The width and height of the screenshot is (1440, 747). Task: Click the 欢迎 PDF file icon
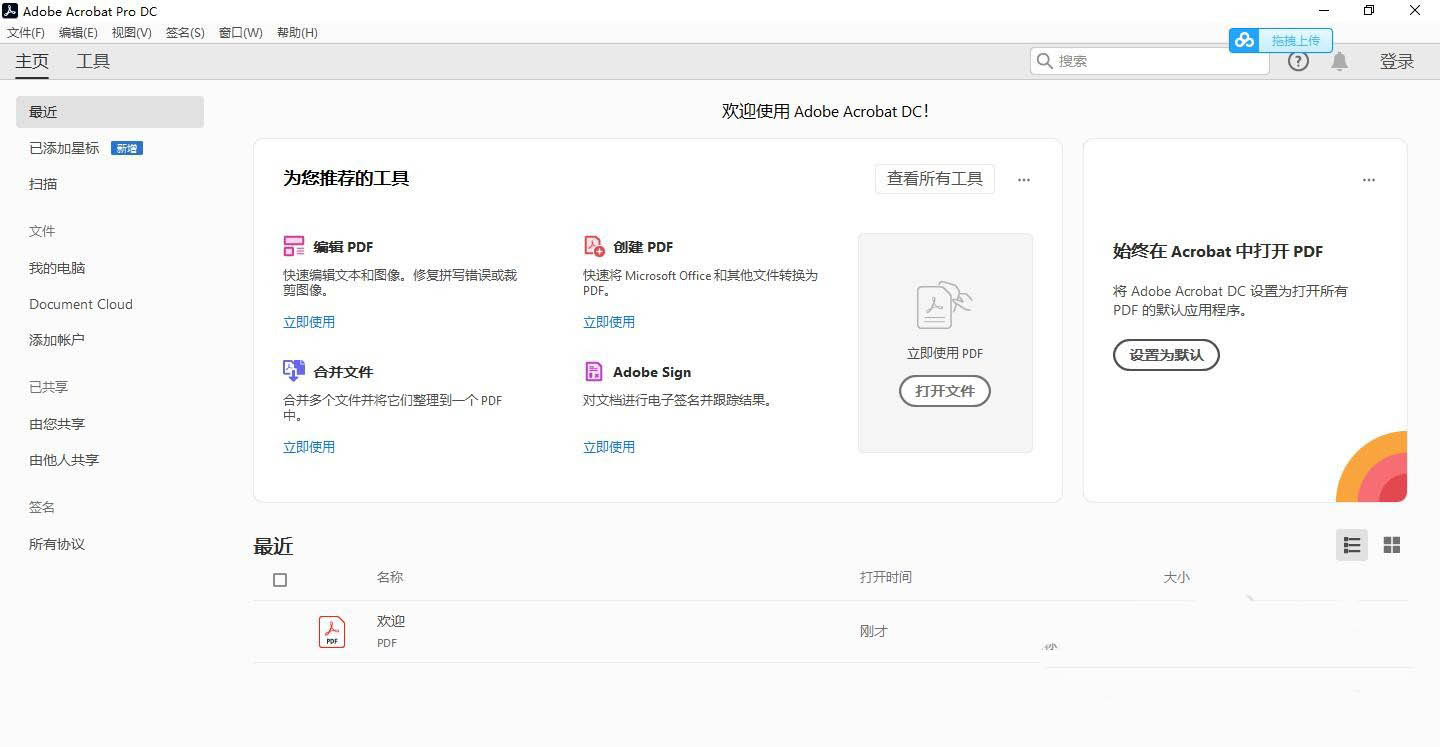point(332,631)
